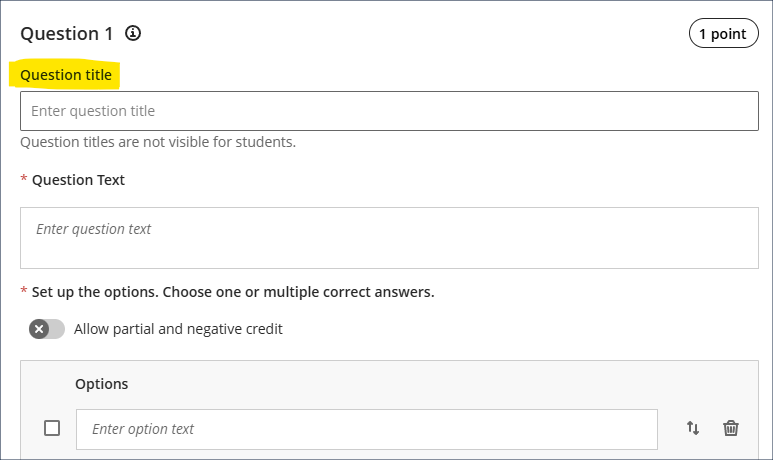The image size is (773, 460).
Task: Delete the option with the trash icon
Action: 731,428
